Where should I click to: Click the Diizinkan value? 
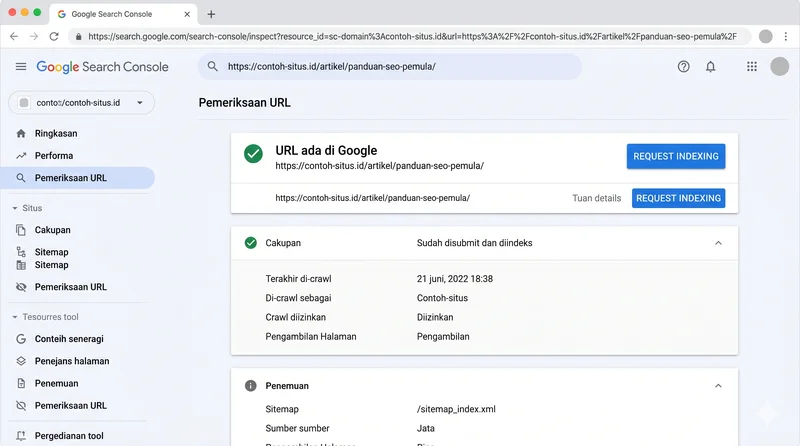pyautogui.click(x=435, y=317)
